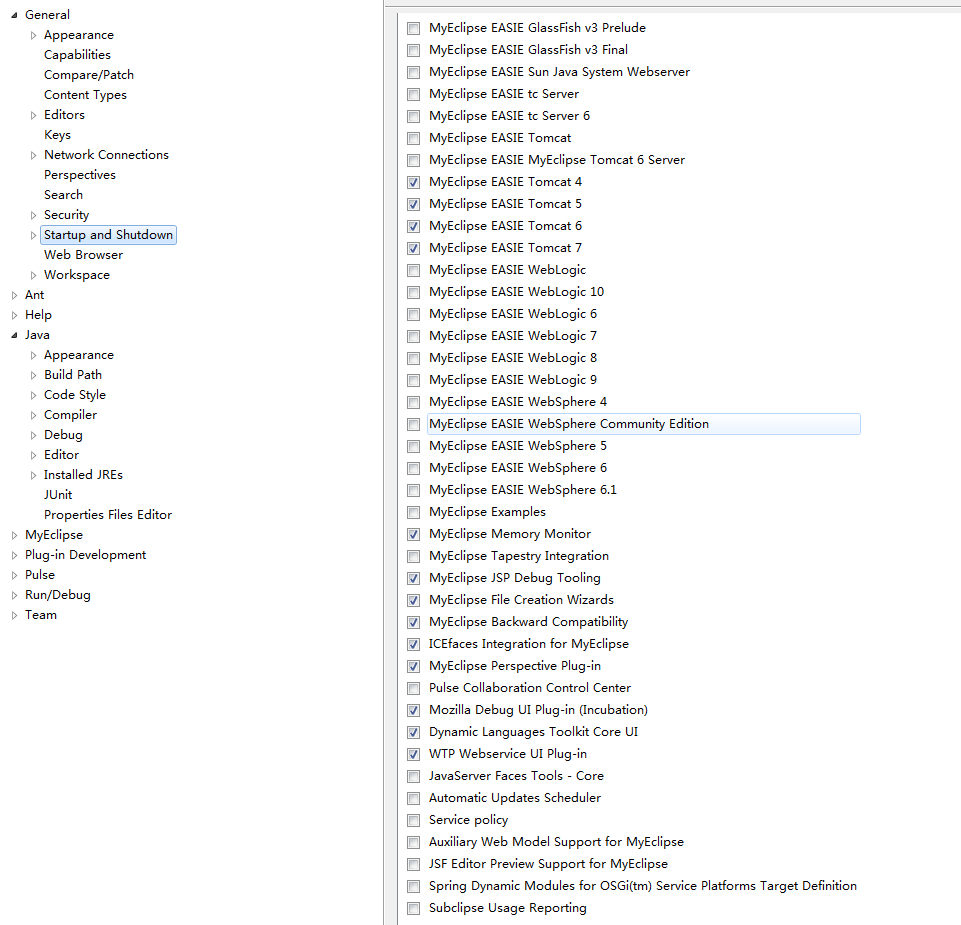This screenshot has height=925, width=961.
Task: Select Code Style tree item
Action: pyautogui.click(x=75, y=395)
